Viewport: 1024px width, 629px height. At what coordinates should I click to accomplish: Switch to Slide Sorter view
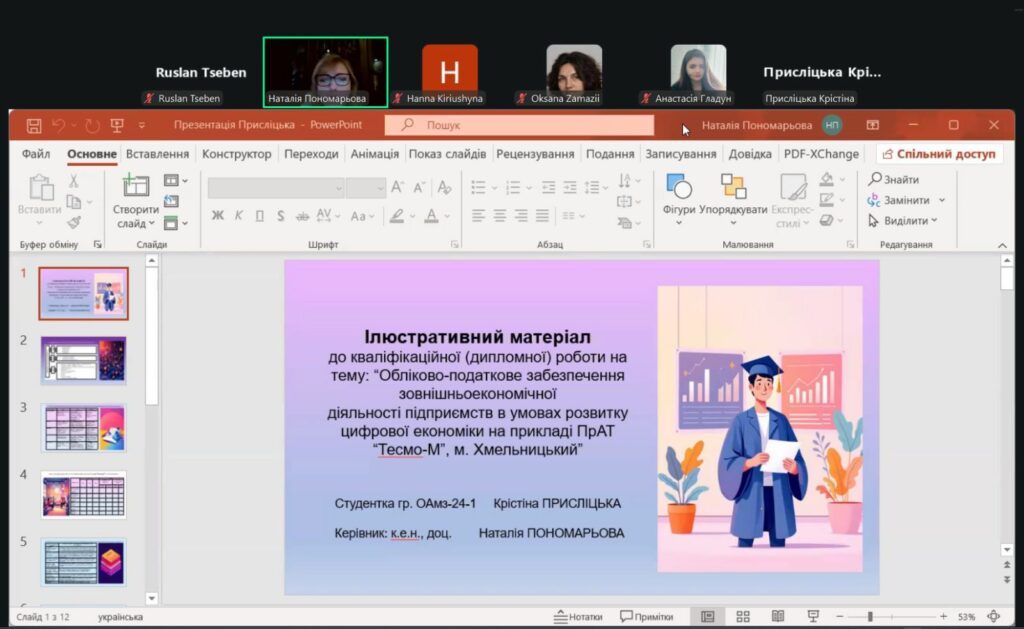[743, 616]
